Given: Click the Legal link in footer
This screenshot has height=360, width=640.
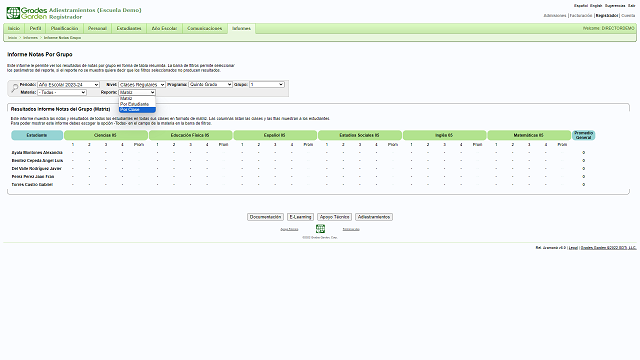Looking at the screenshot, I should click(x=573, y=248).
